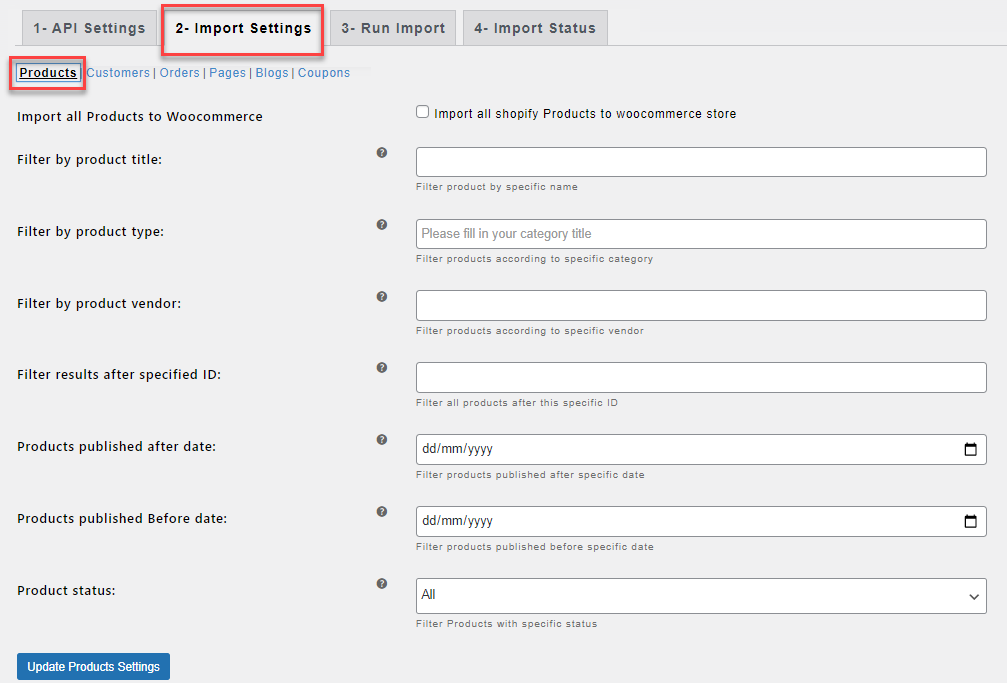Click the Update Products Settings button
The image size is (1007, 683).
[x=94, y=667]
